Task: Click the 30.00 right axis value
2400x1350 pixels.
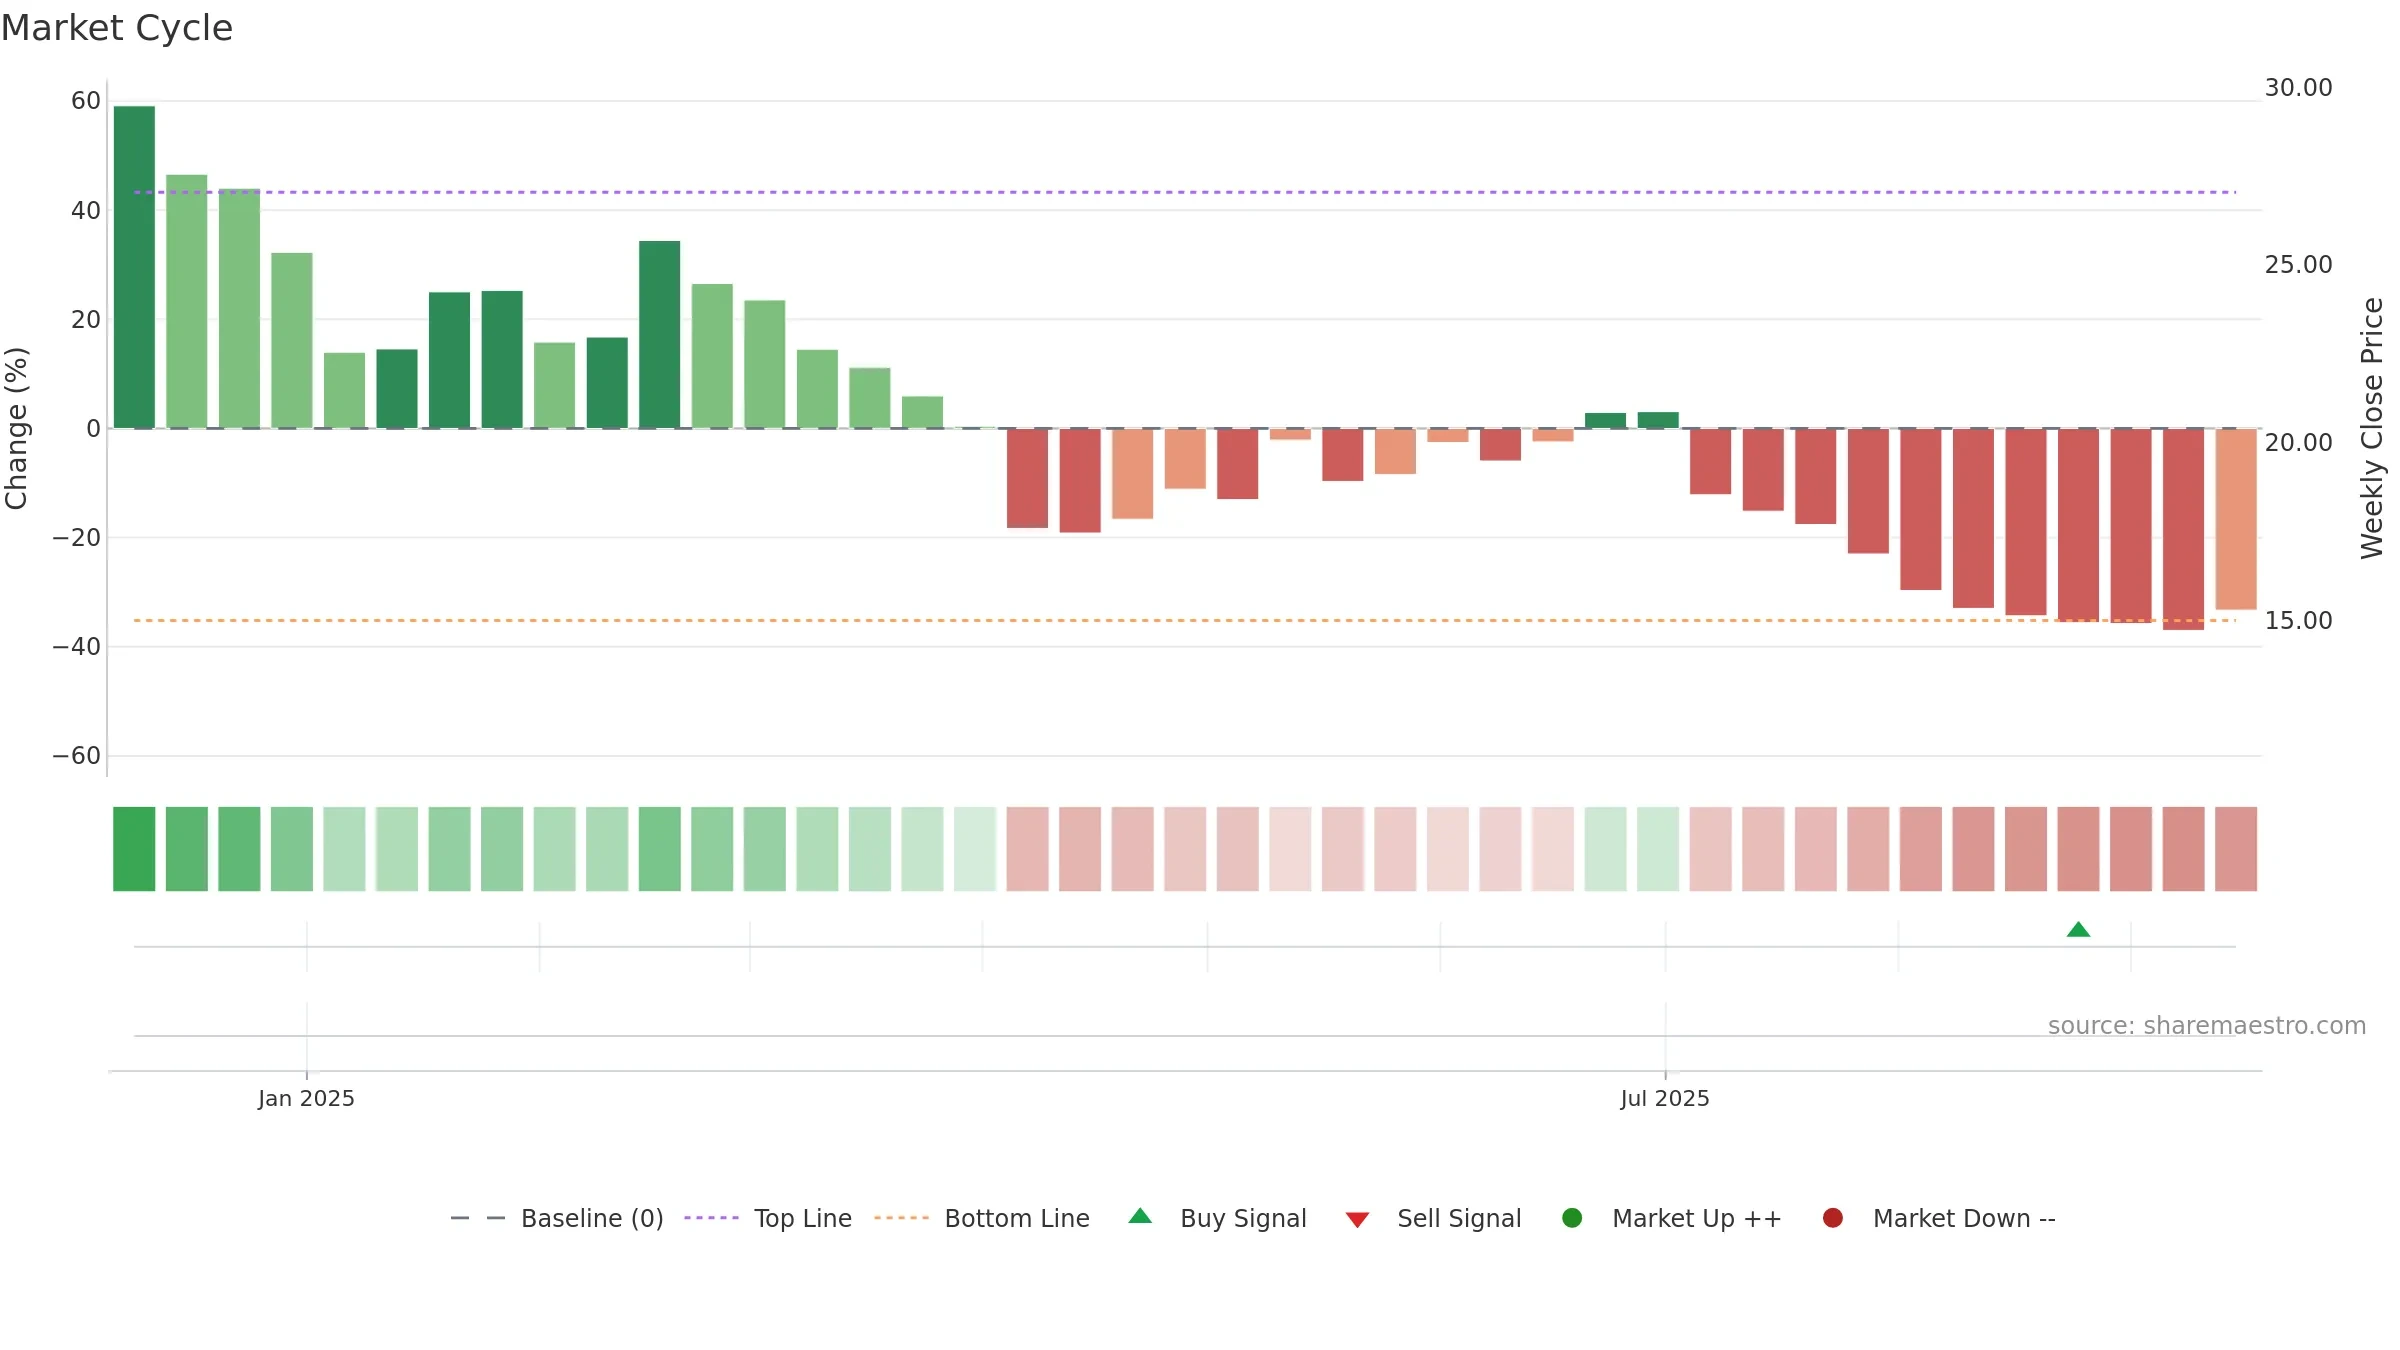Action: pos(2298,88)
